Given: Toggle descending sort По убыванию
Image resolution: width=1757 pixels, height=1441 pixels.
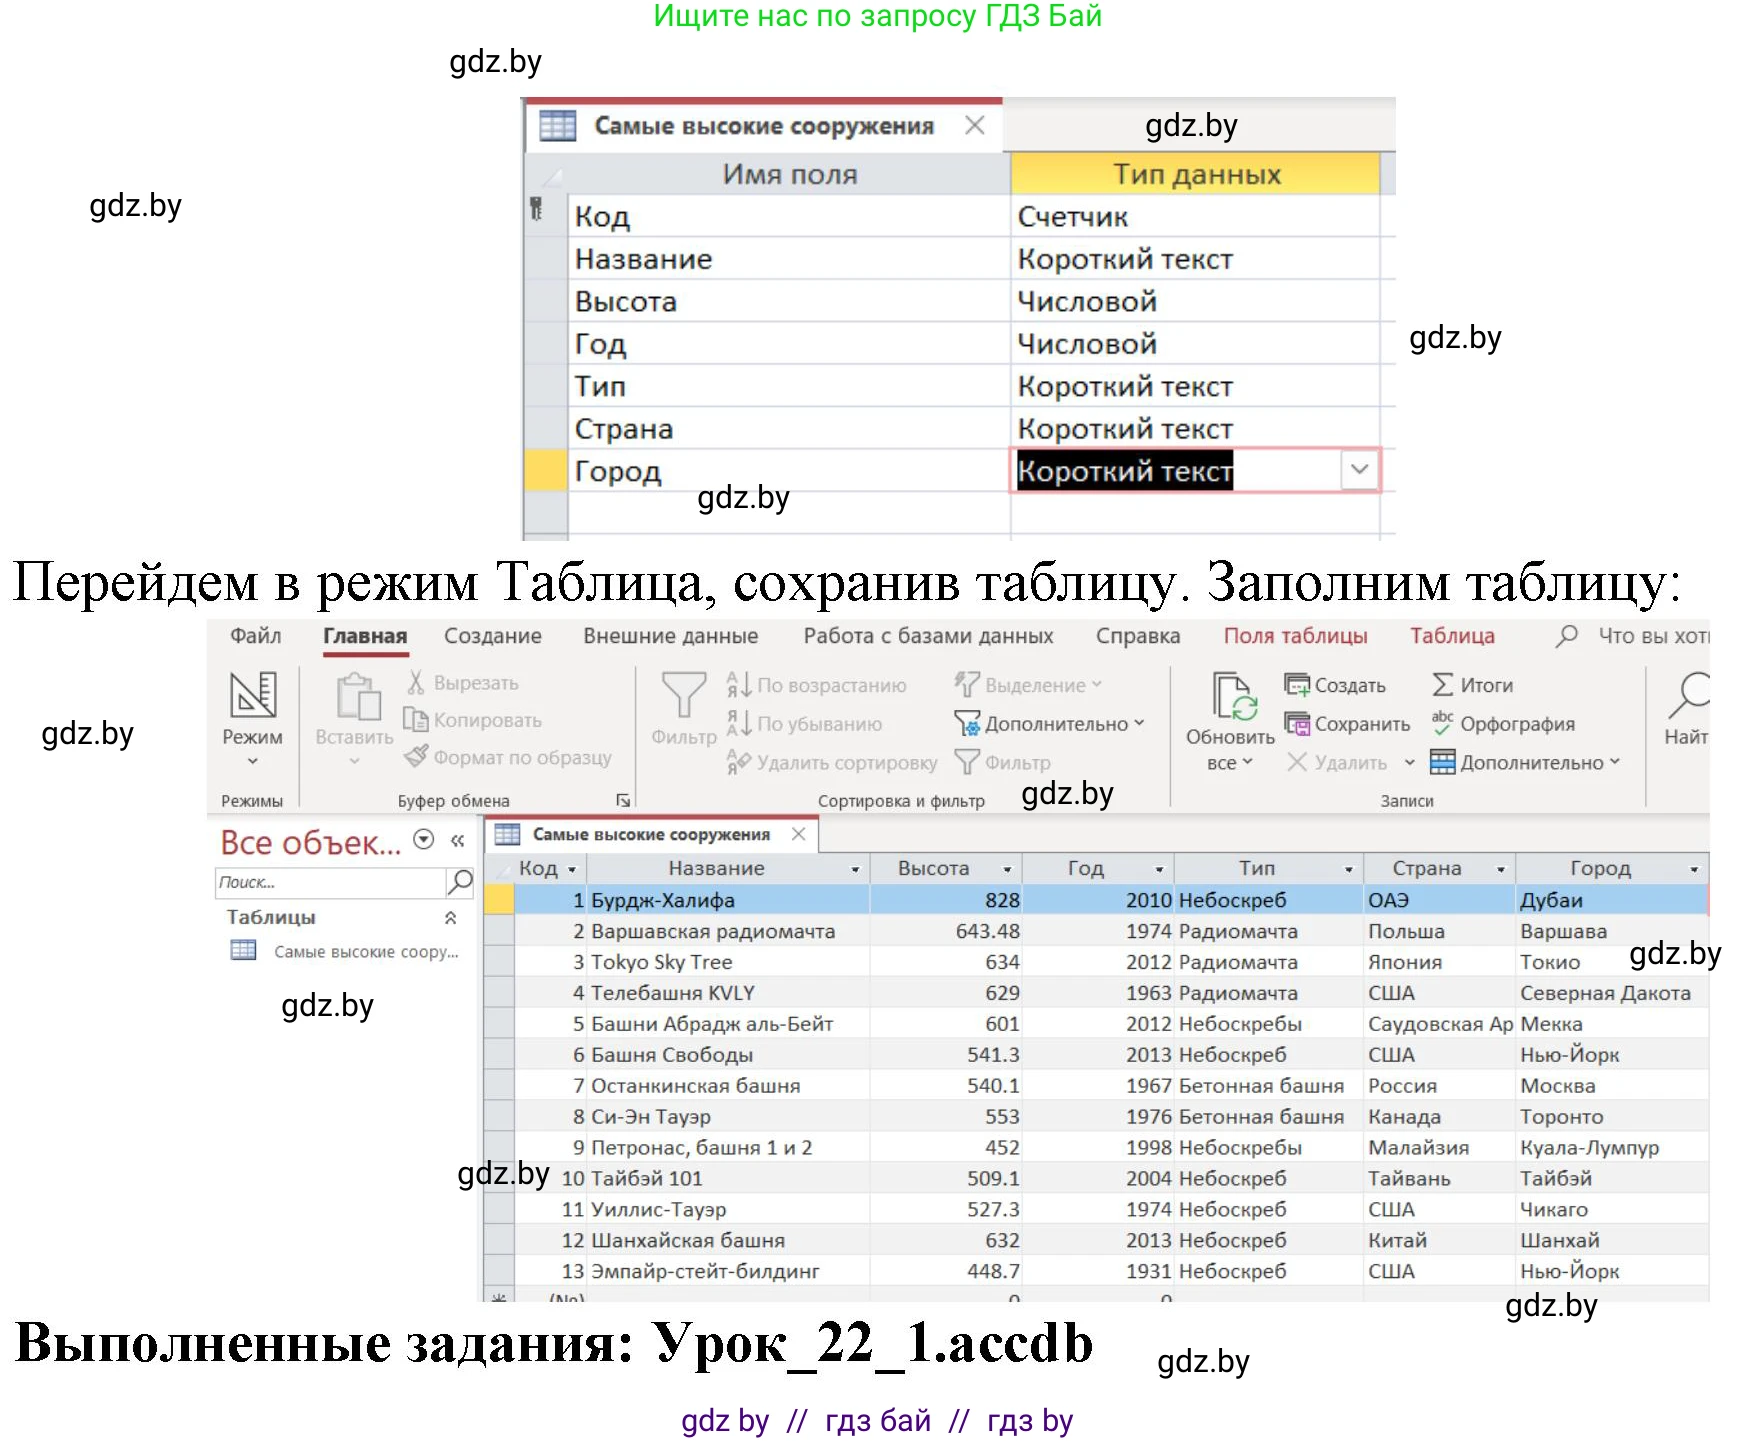Looking at the screenshot, I should (x=738, y=723).
